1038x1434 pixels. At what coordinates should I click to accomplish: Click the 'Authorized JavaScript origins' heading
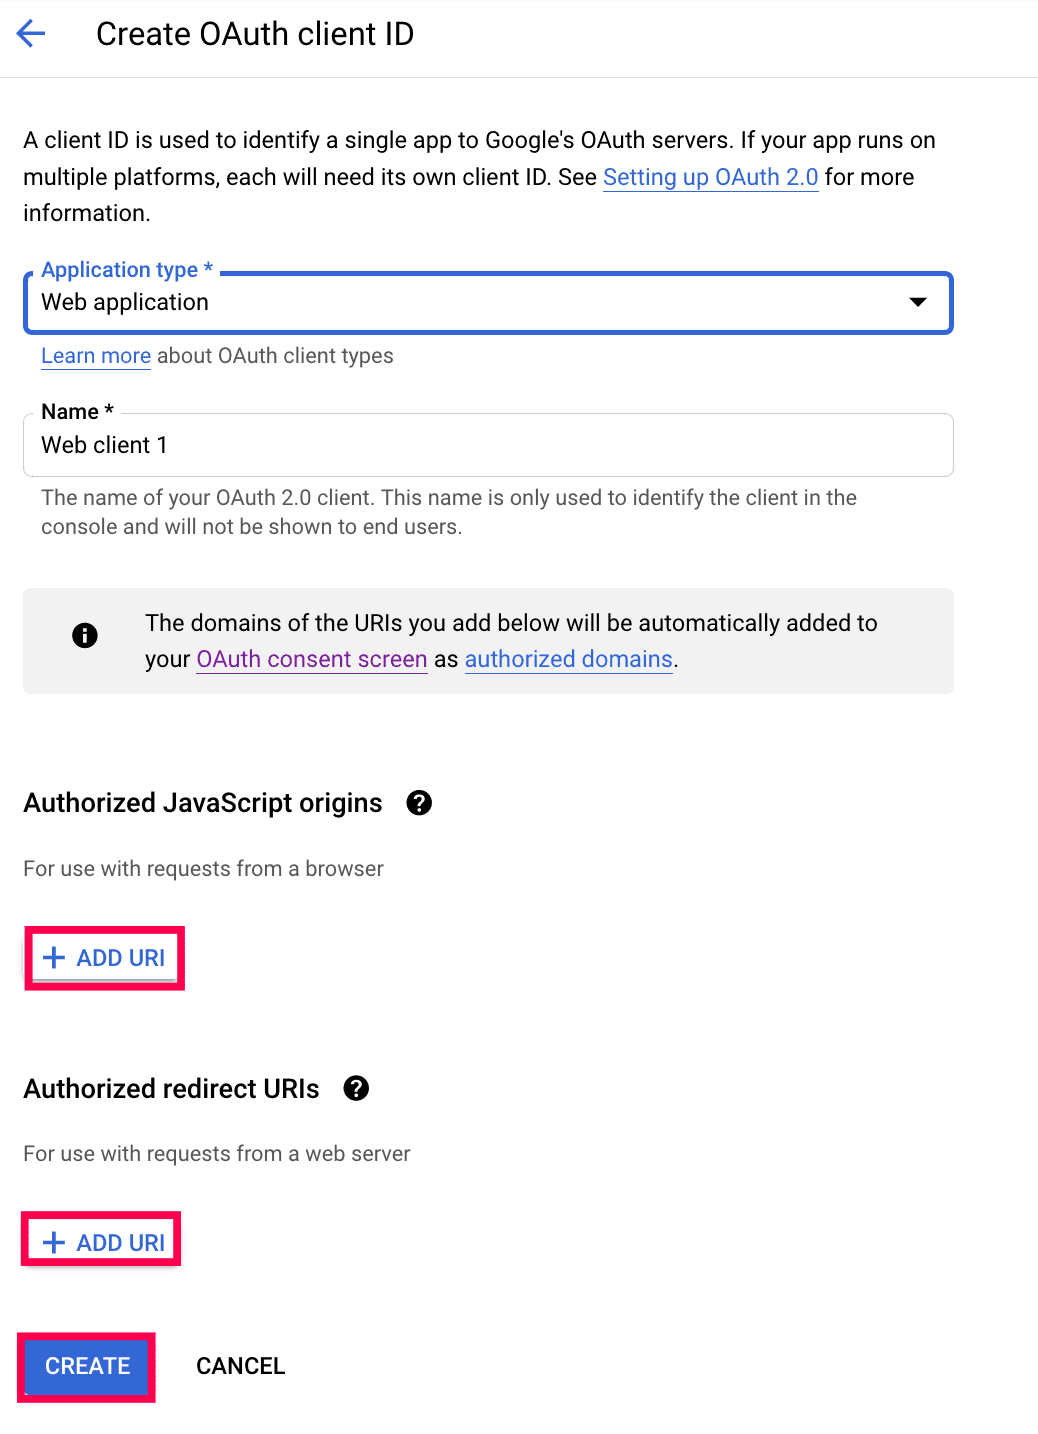click(203, 803)
